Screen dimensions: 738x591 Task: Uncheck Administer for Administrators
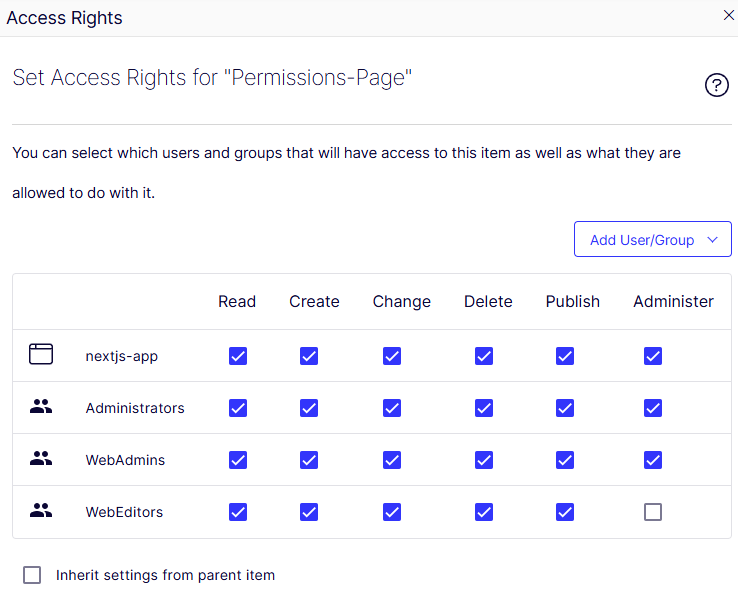pyautogui.click(x=653, y=408)
